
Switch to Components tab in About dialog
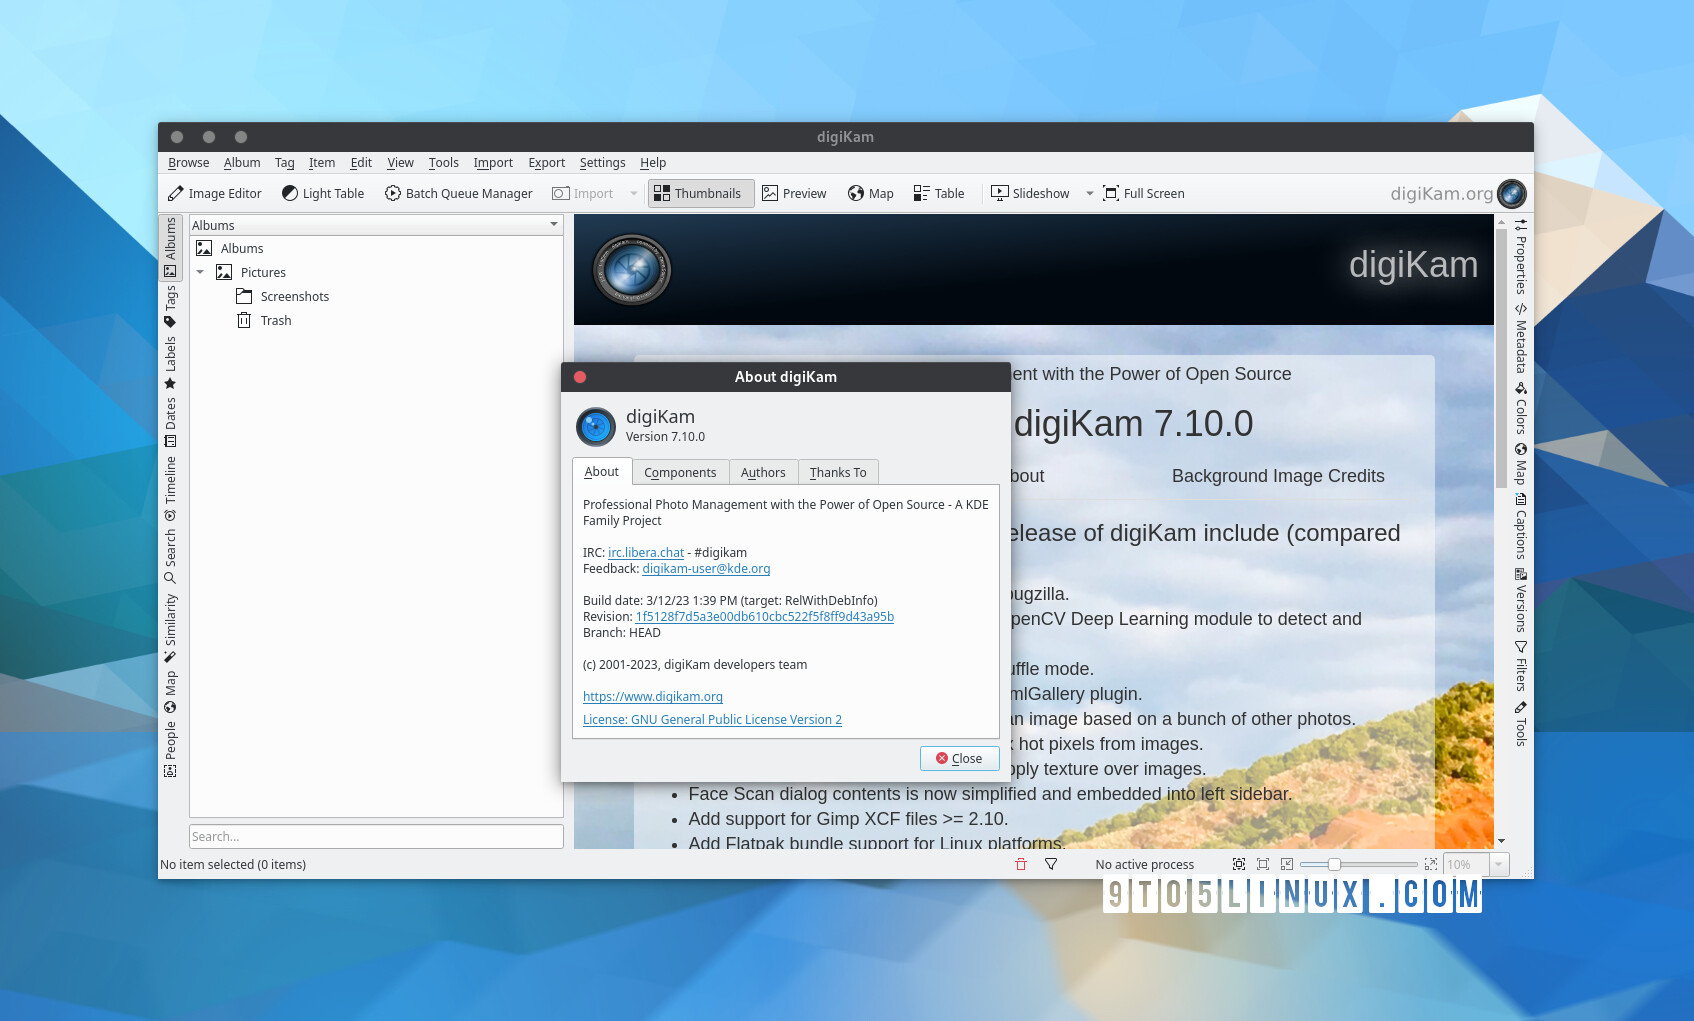[x=680, y=472]
